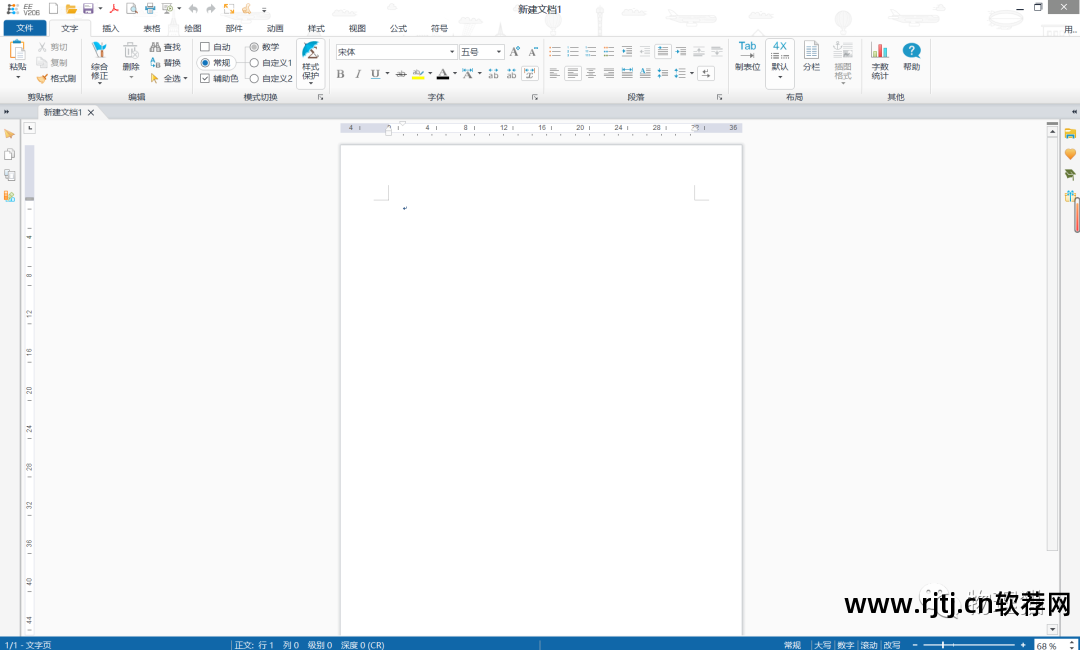Expand the 全选 select dropdown arrow
Viewport: 1080px width, 650px height.
[185, 78]
